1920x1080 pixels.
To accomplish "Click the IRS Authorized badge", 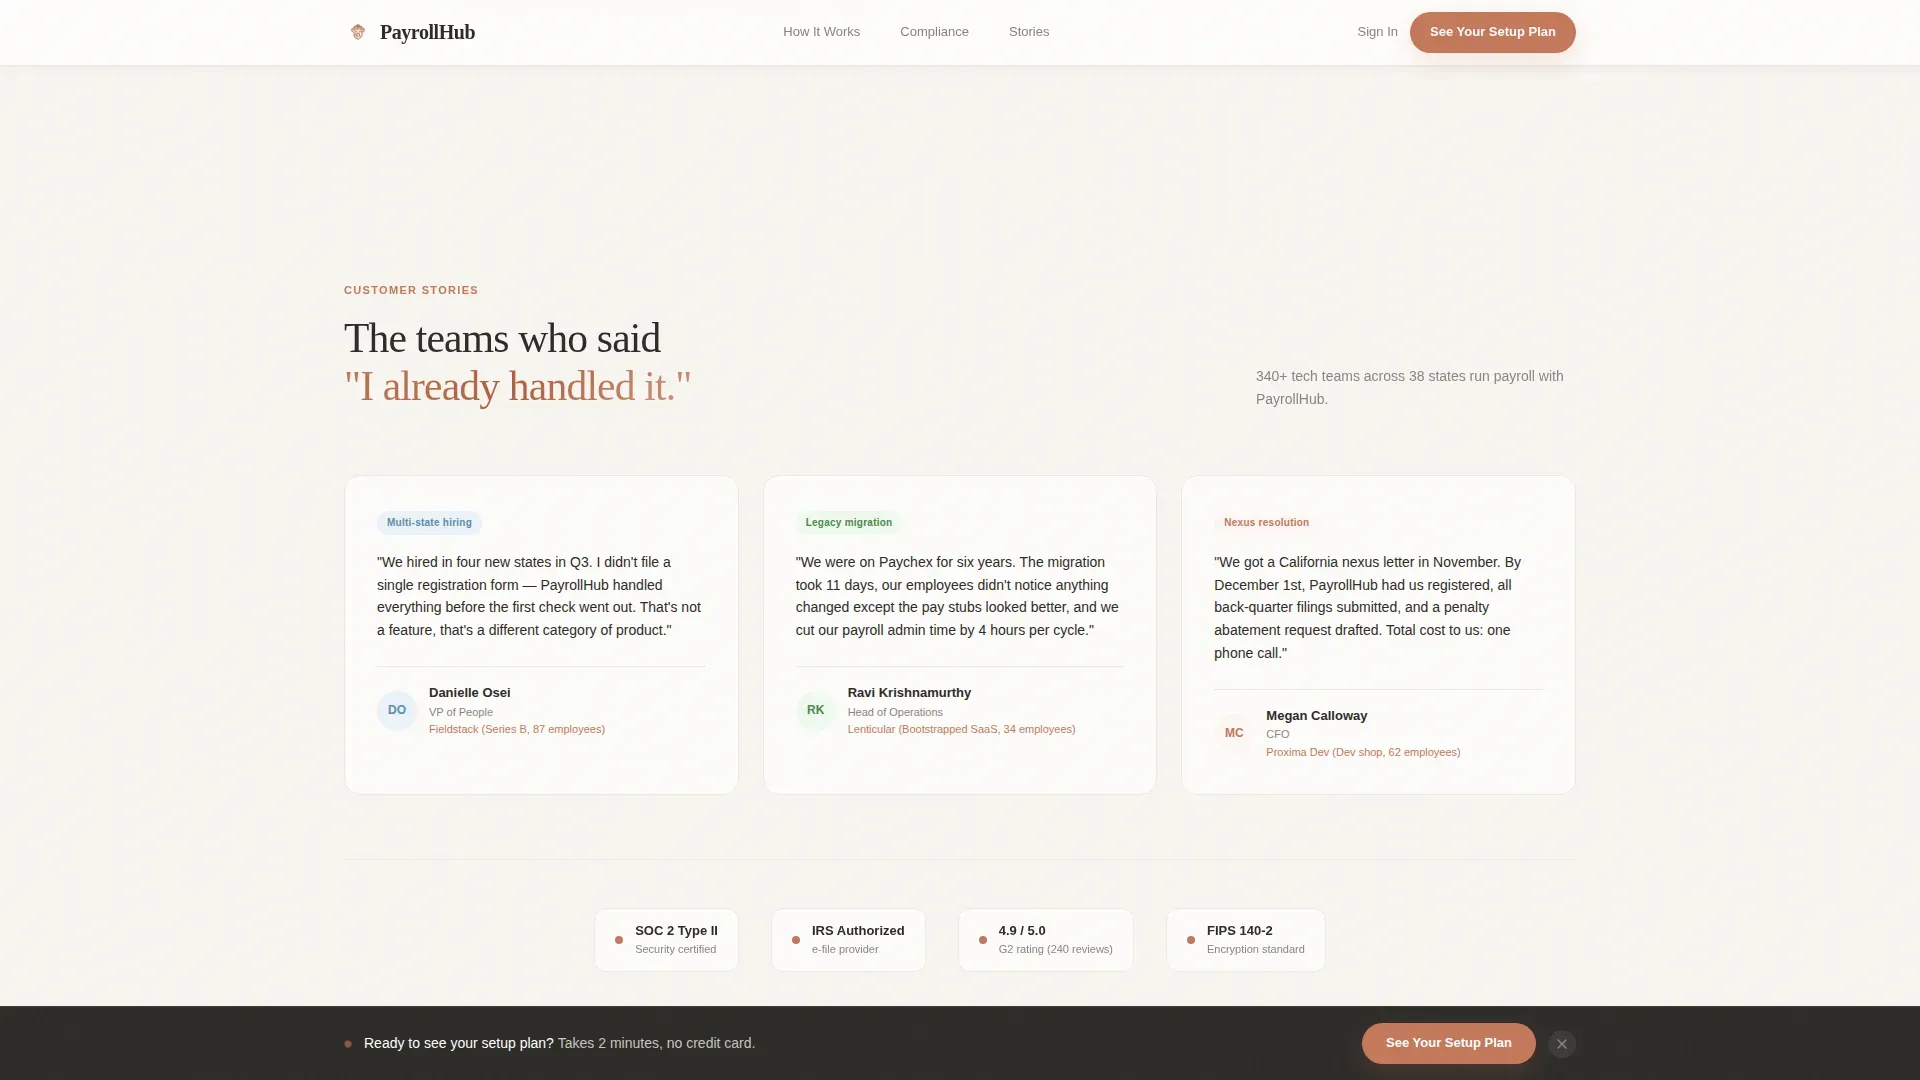I will click(848, 940).
